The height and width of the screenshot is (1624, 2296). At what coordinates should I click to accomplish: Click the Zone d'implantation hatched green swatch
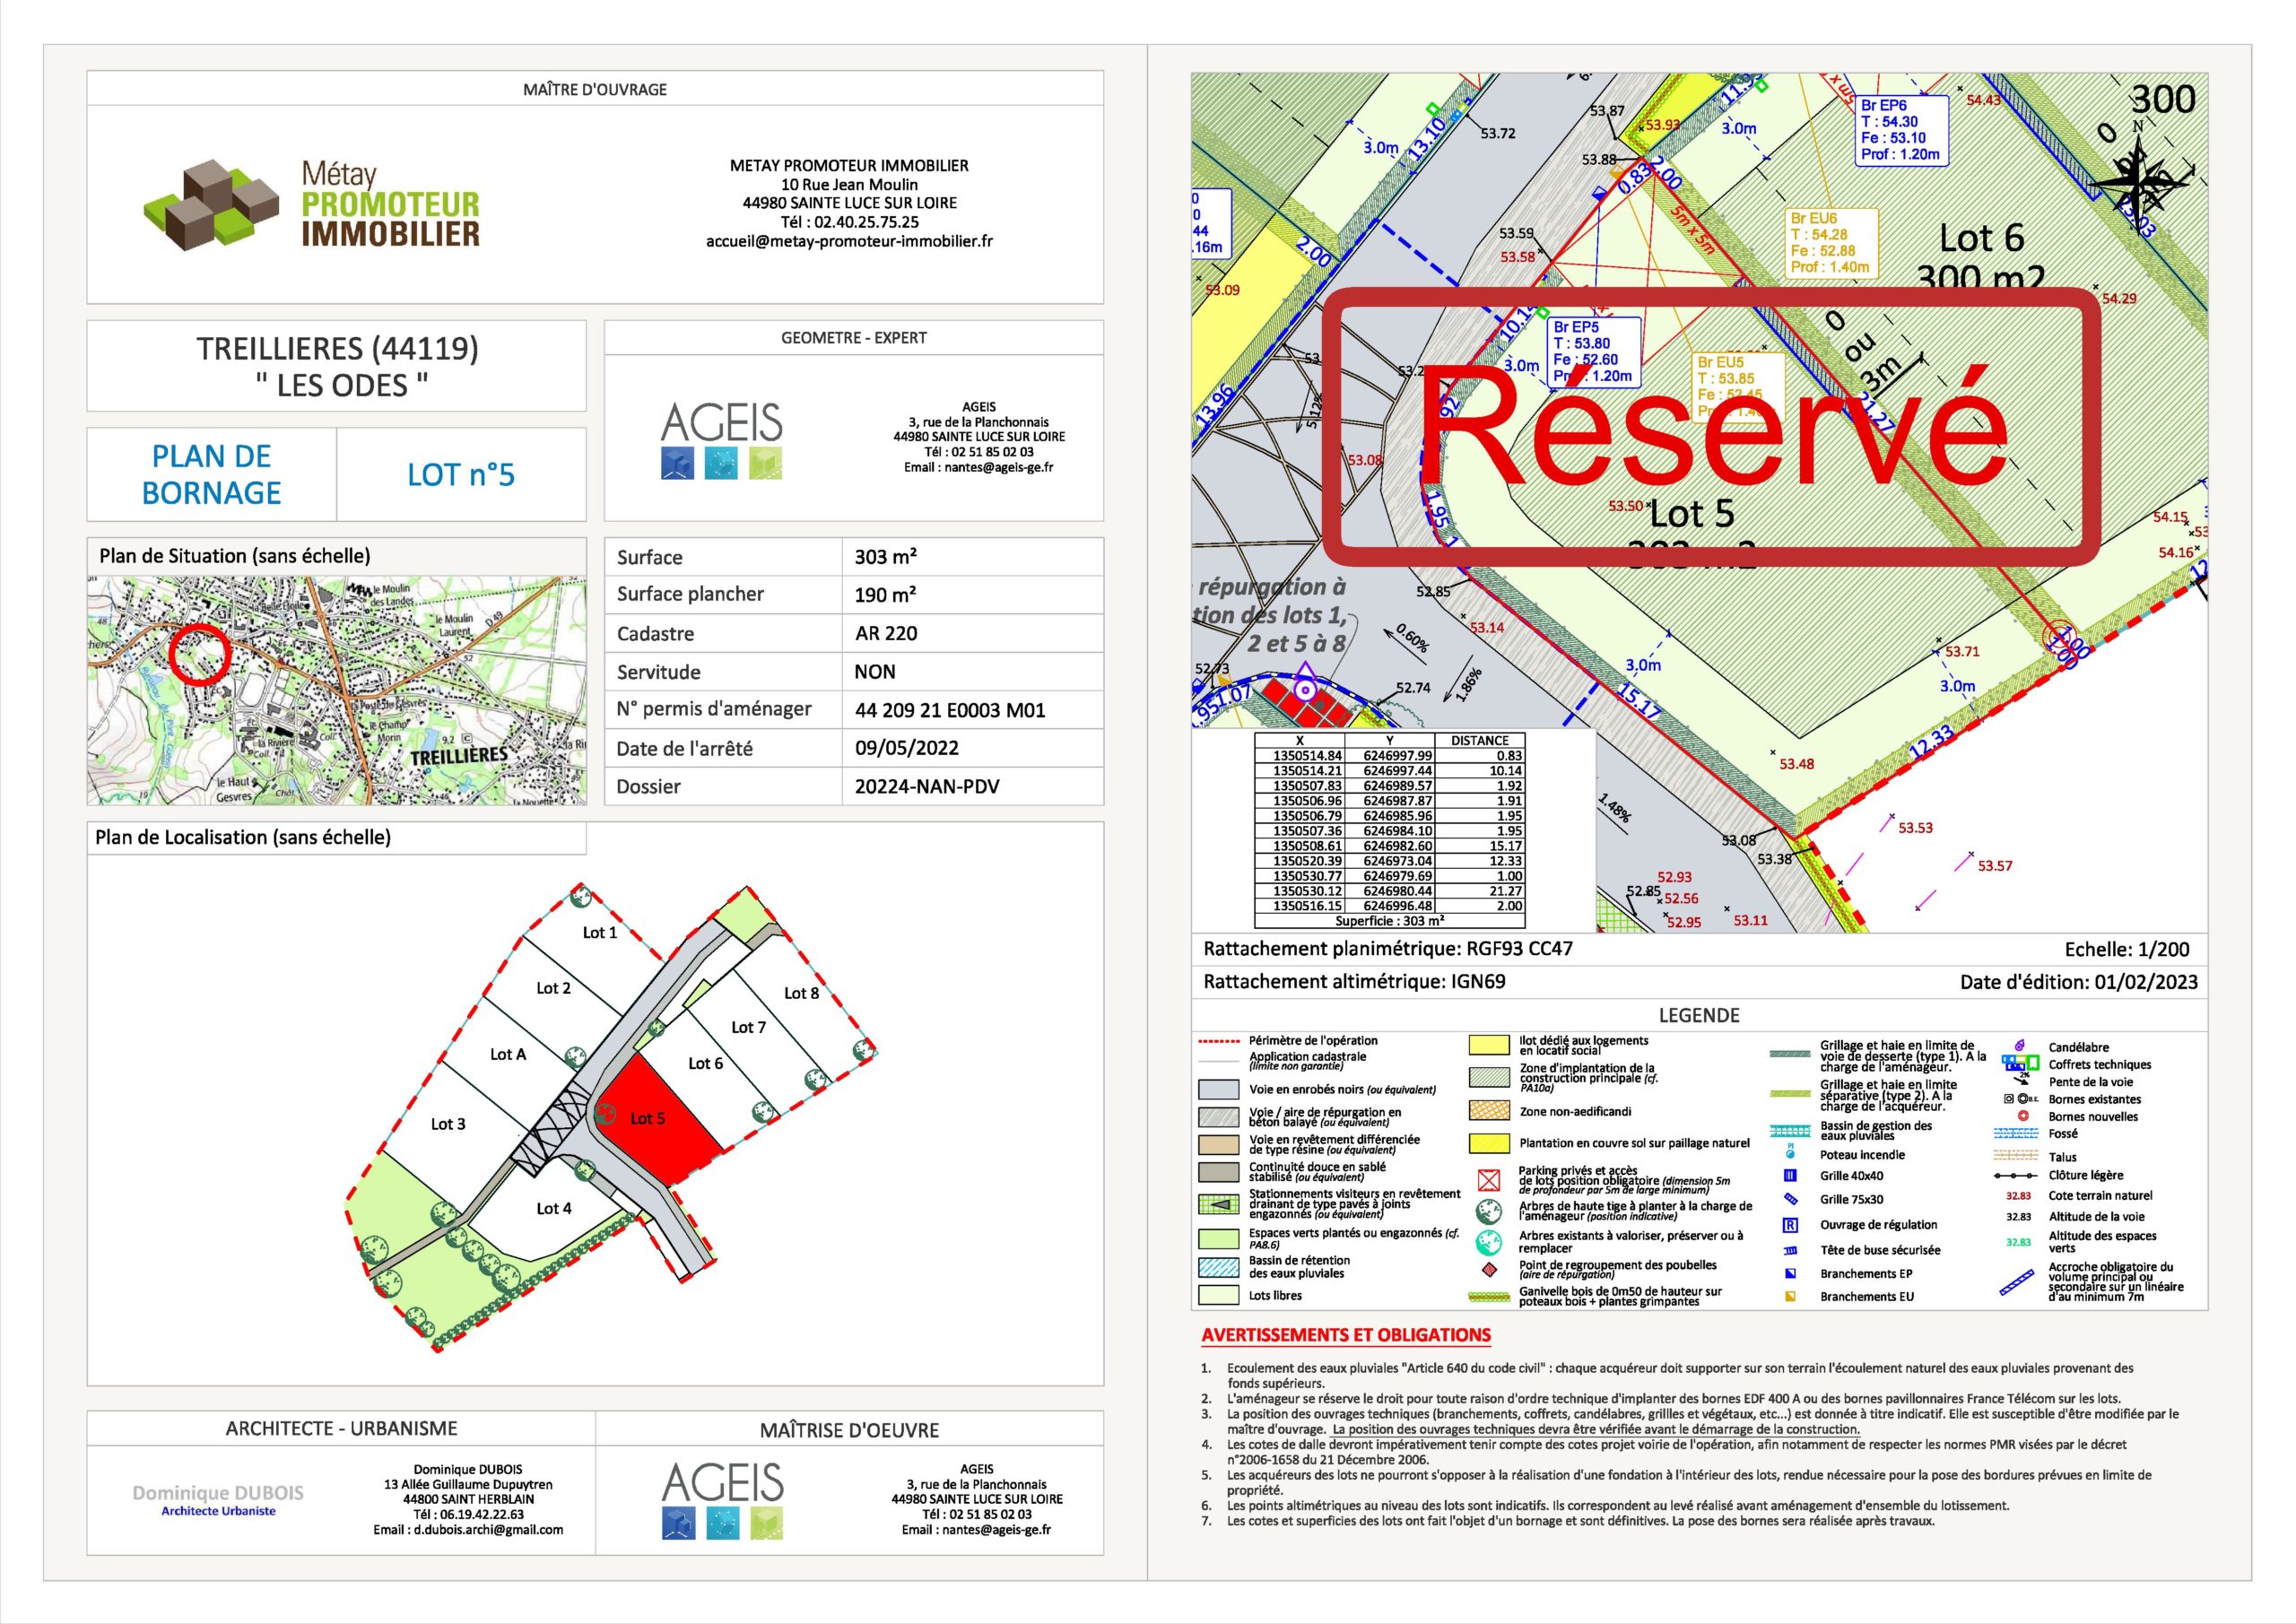[x=1488, y=1078]
